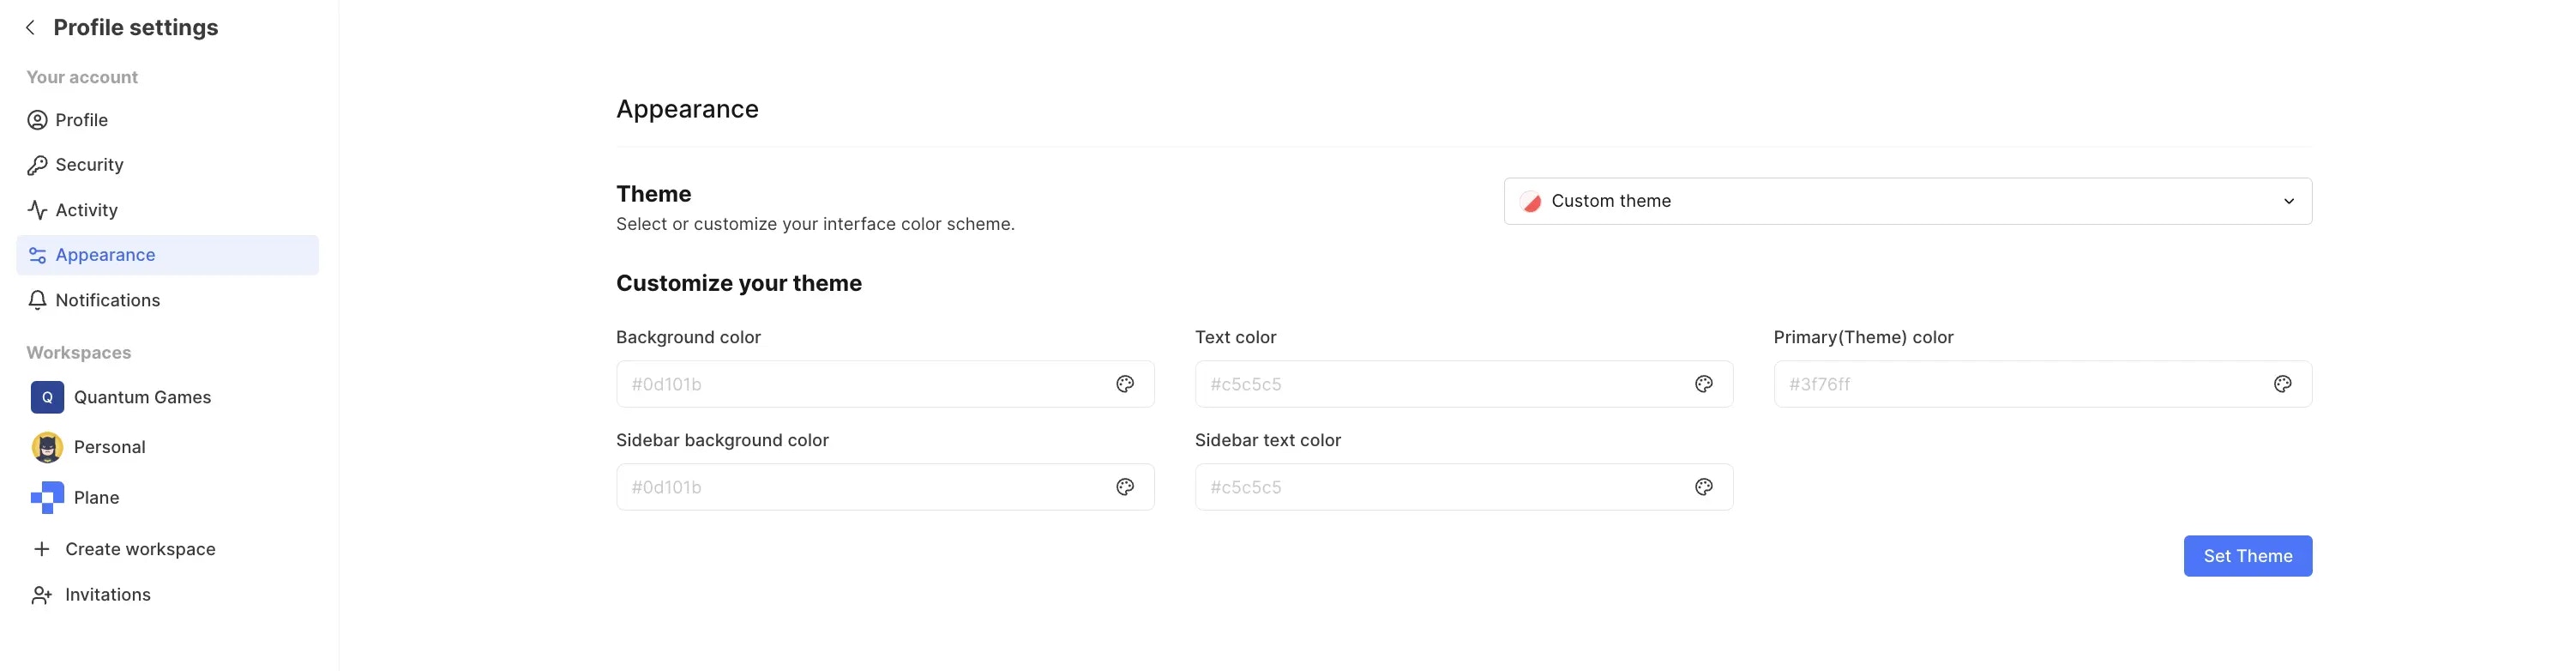Open the Text color palette picker icon
The height and width of the screenshot is (671, 2576).
click(x=1704, y=384)
